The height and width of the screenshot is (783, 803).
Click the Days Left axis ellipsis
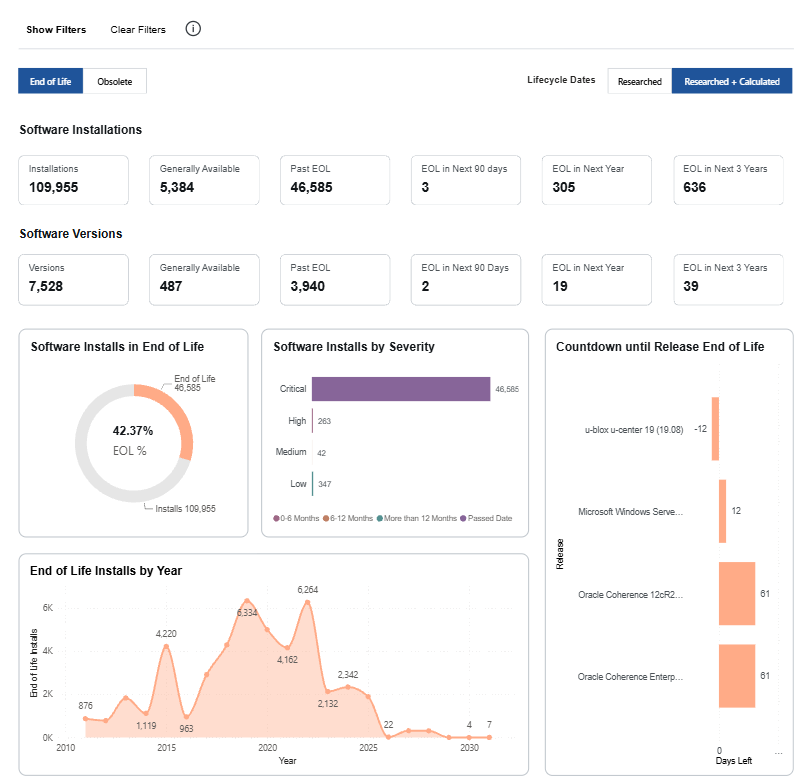pyautogui.click(x=778, y=753)
